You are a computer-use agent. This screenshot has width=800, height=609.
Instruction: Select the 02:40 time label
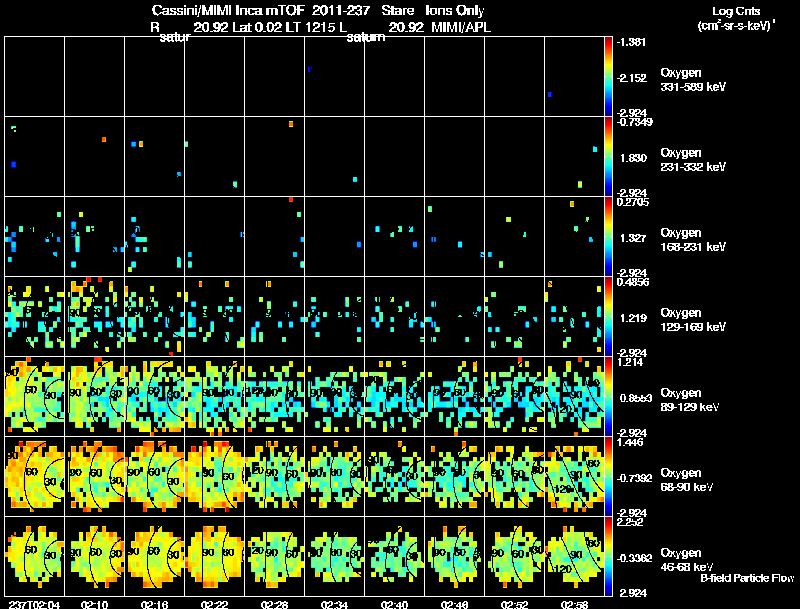click(394, 605)
